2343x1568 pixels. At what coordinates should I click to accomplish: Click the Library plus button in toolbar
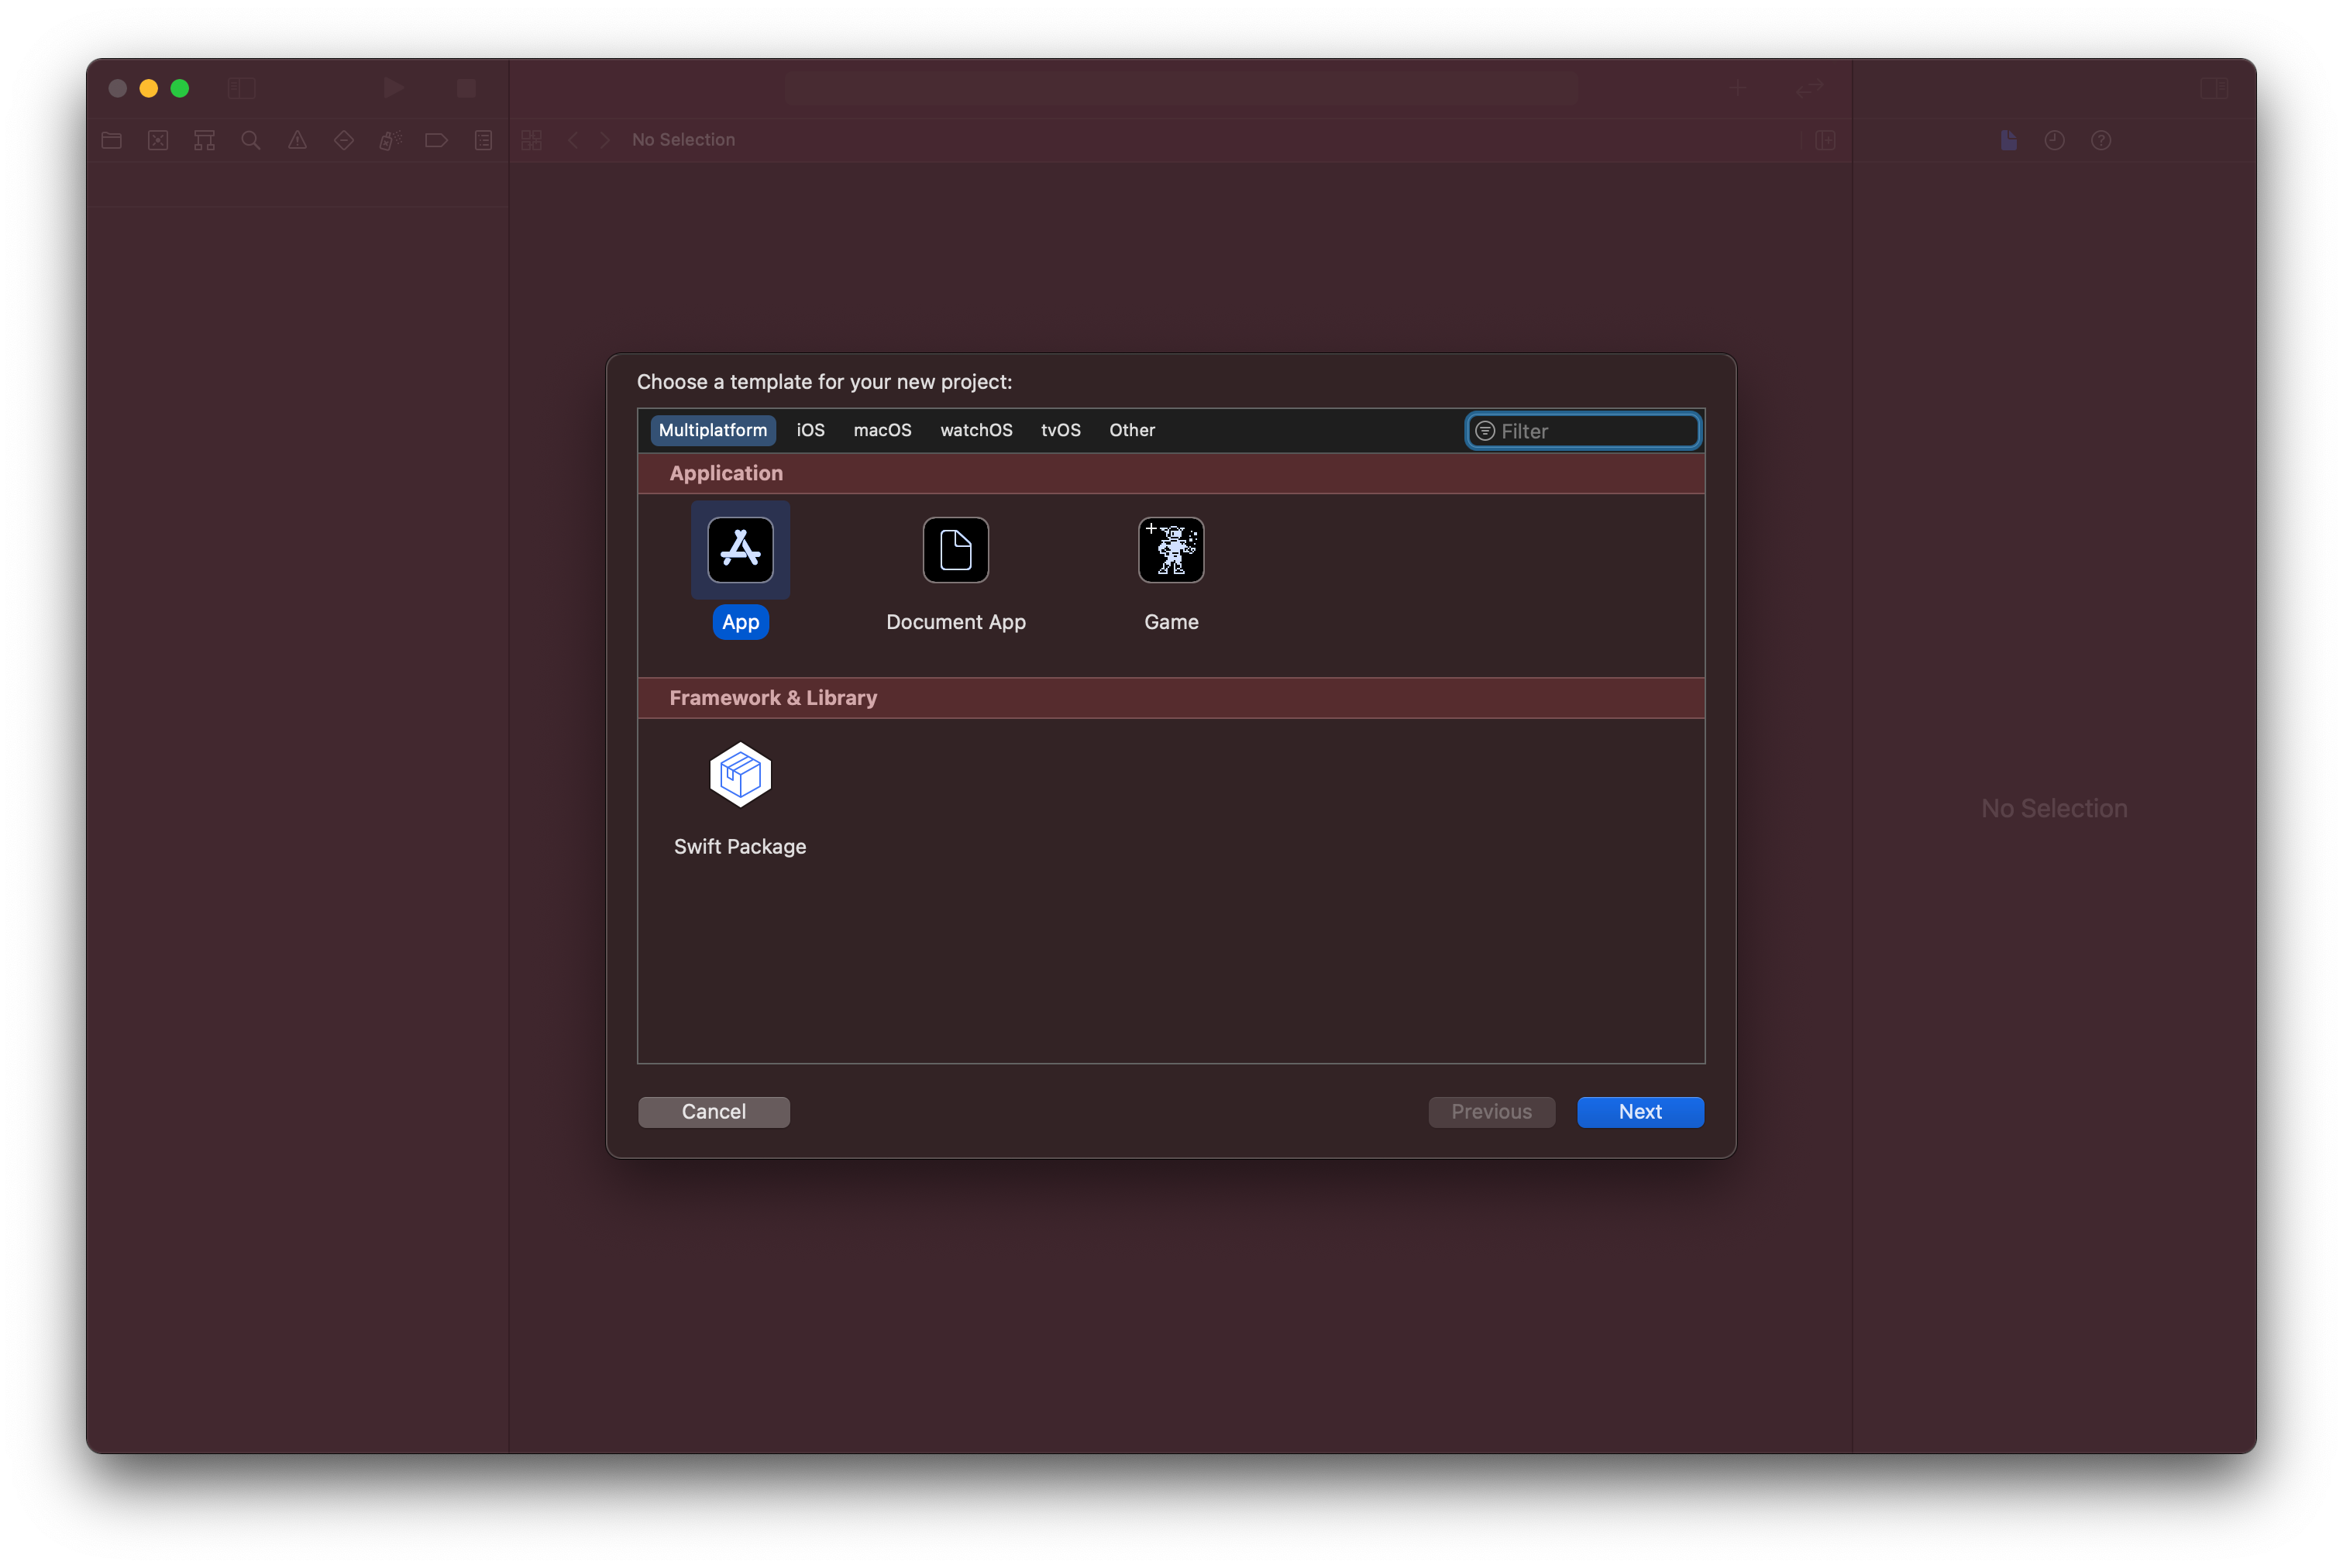(x=1738, y=88)
